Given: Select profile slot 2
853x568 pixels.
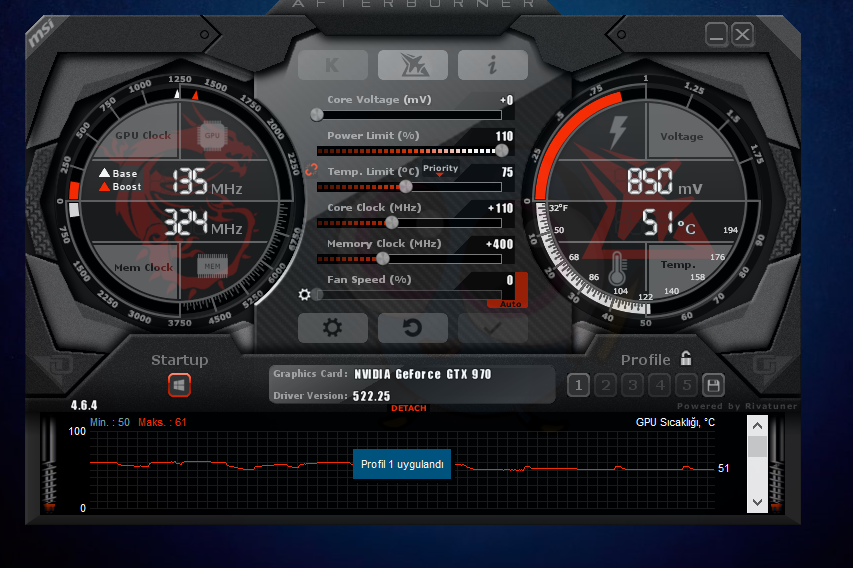Looking at the screenshot, I should pyautogui.click(x=605, y=386).
